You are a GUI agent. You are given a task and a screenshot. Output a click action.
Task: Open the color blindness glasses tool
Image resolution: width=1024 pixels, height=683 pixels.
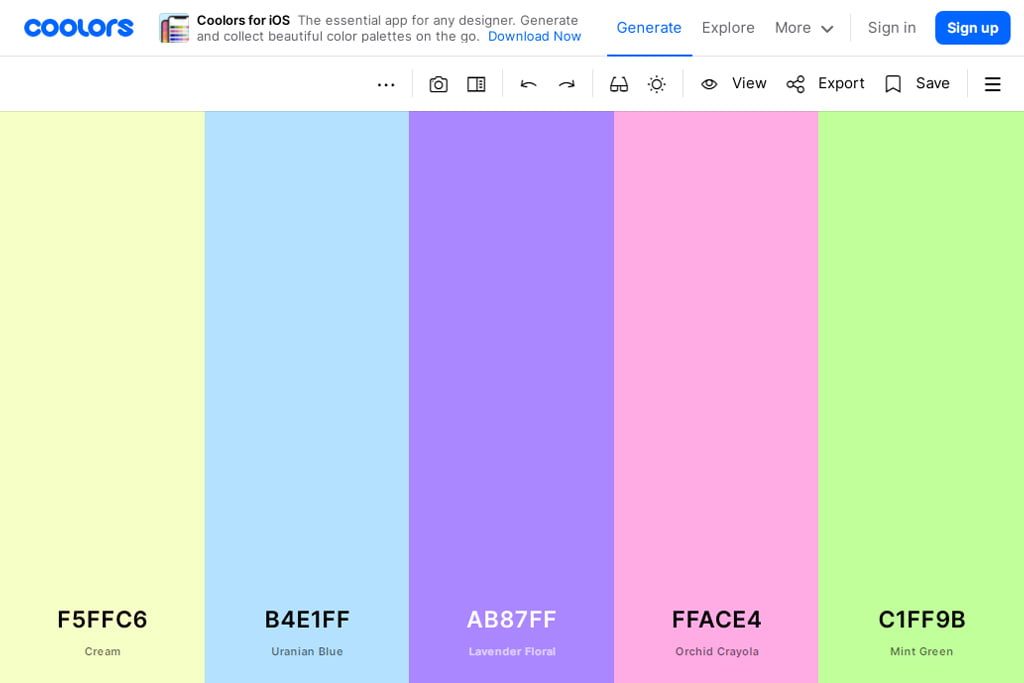tap(619, 84)
